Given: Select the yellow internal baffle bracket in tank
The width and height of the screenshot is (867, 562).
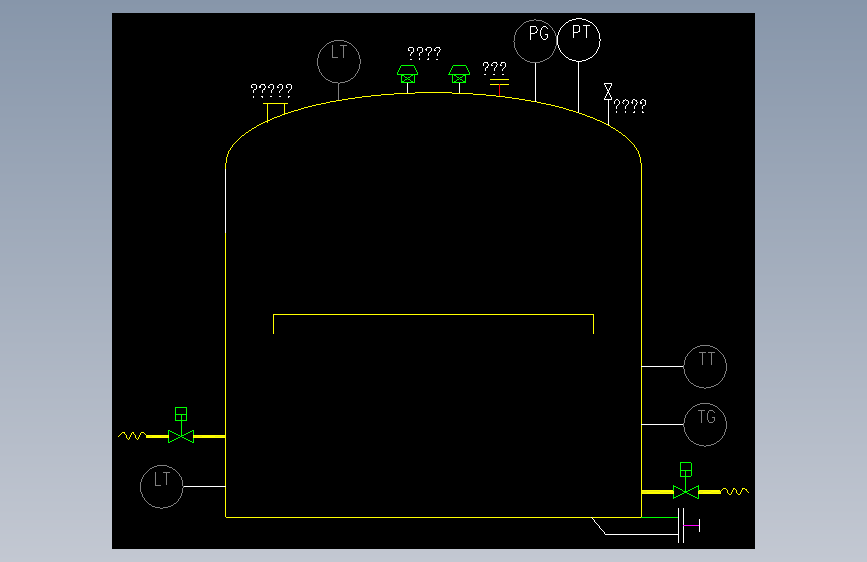Looking at the screenshot, I should 434,324.
